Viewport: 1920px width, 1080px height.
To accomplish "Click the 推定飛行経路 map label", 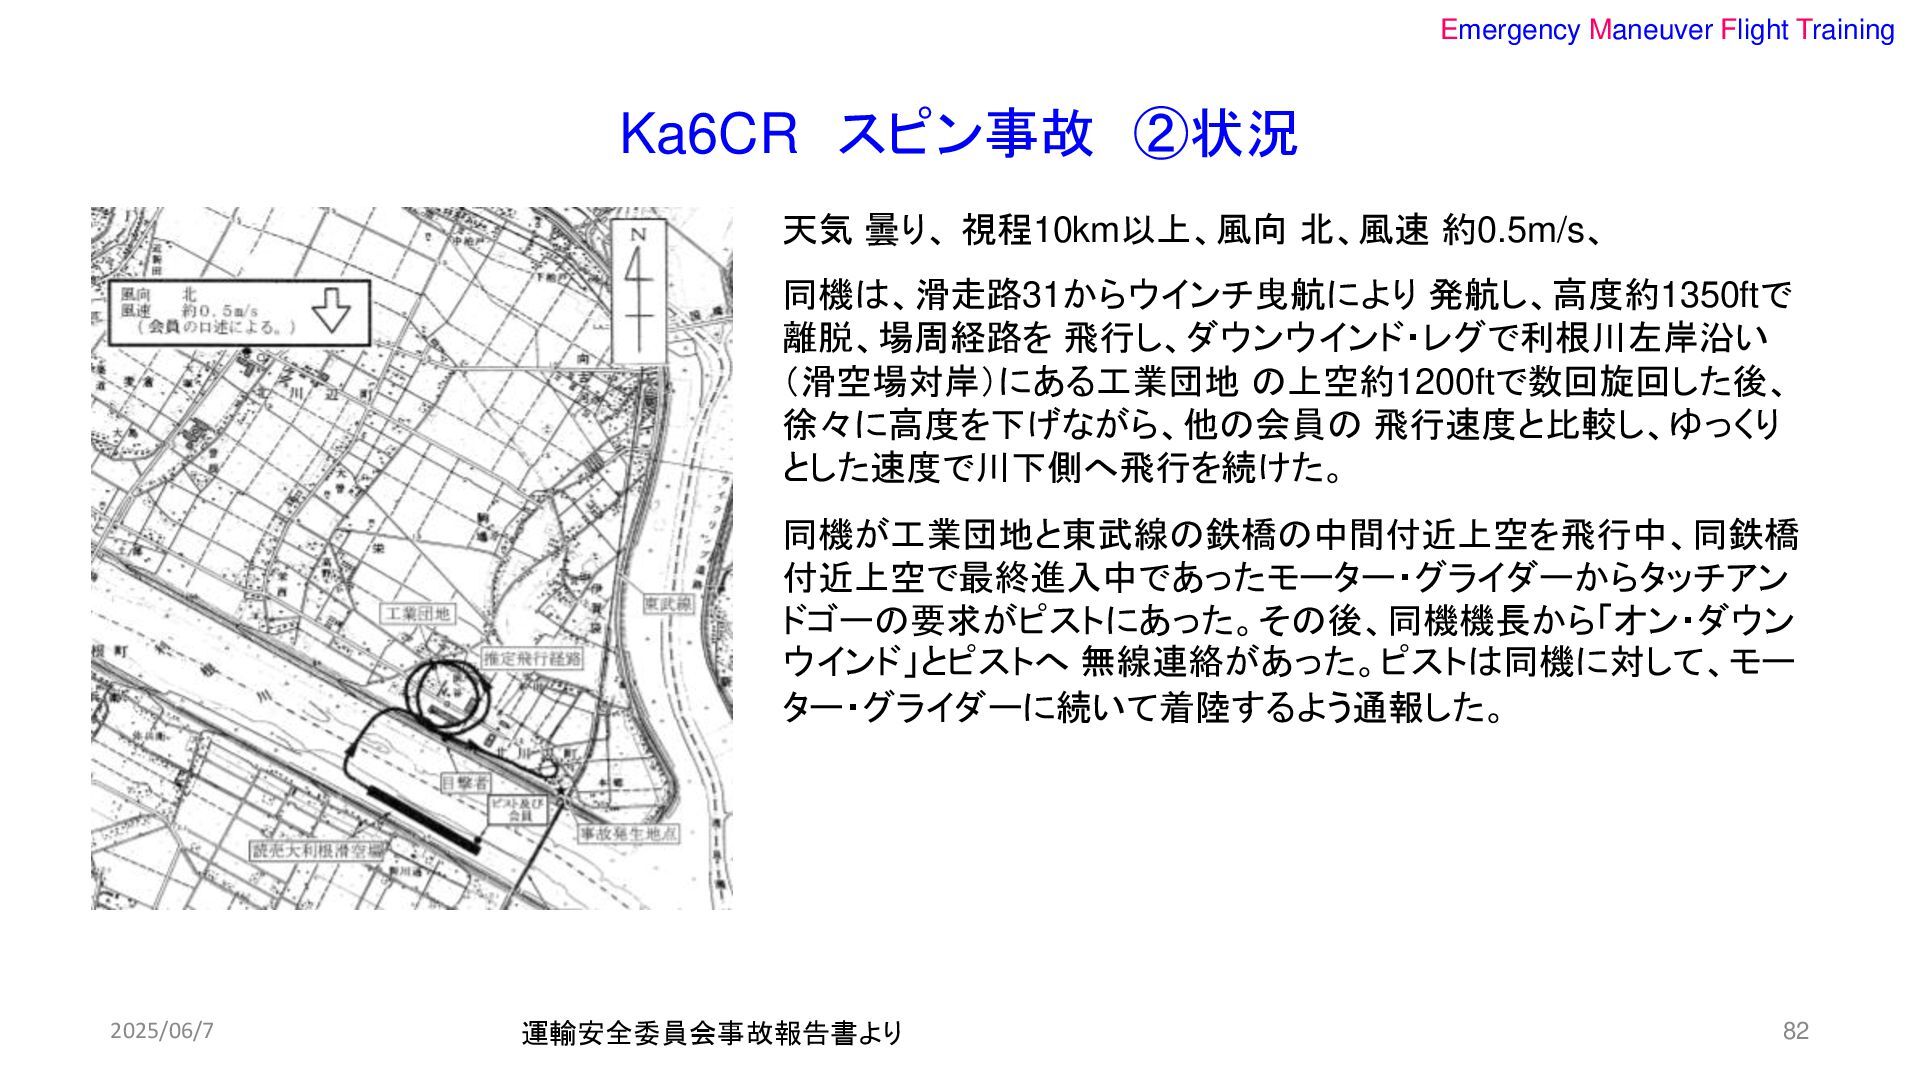I will pos(531,658).
